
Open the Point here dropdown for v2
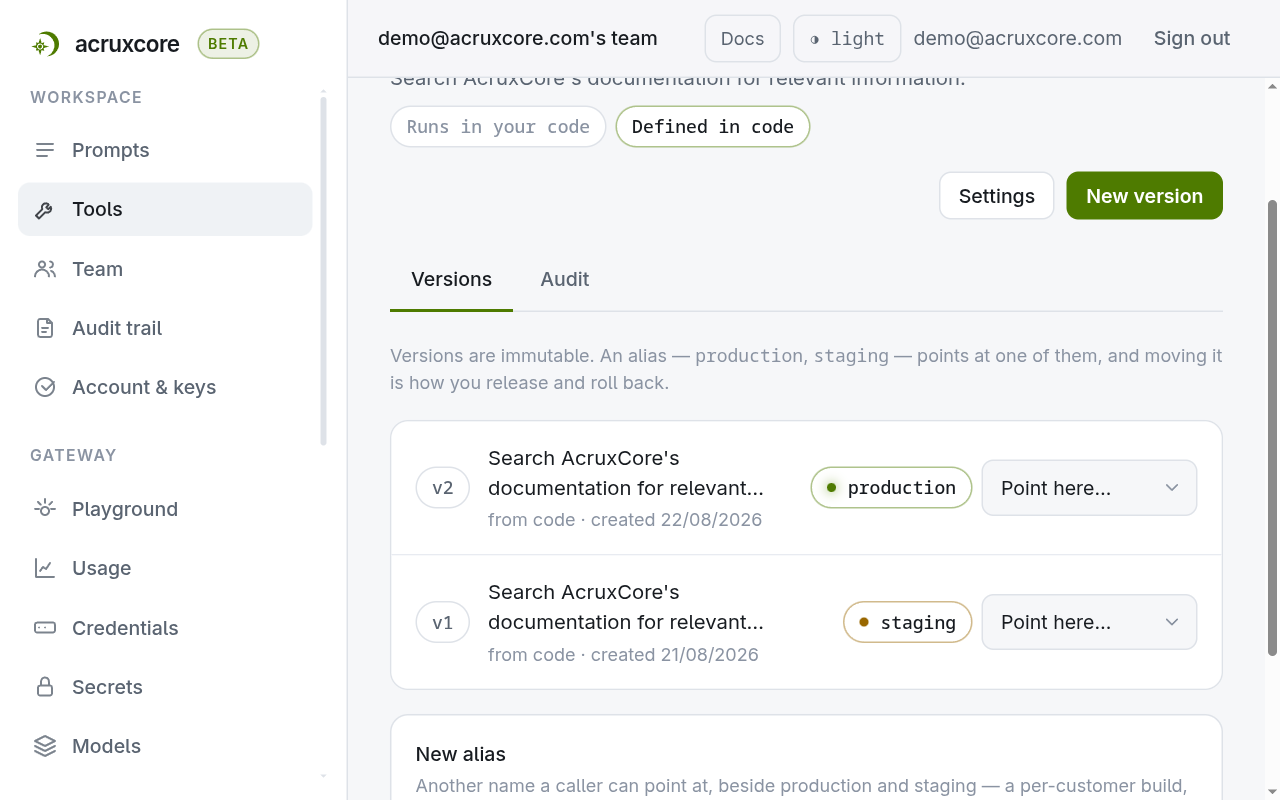pos(1089,488)
